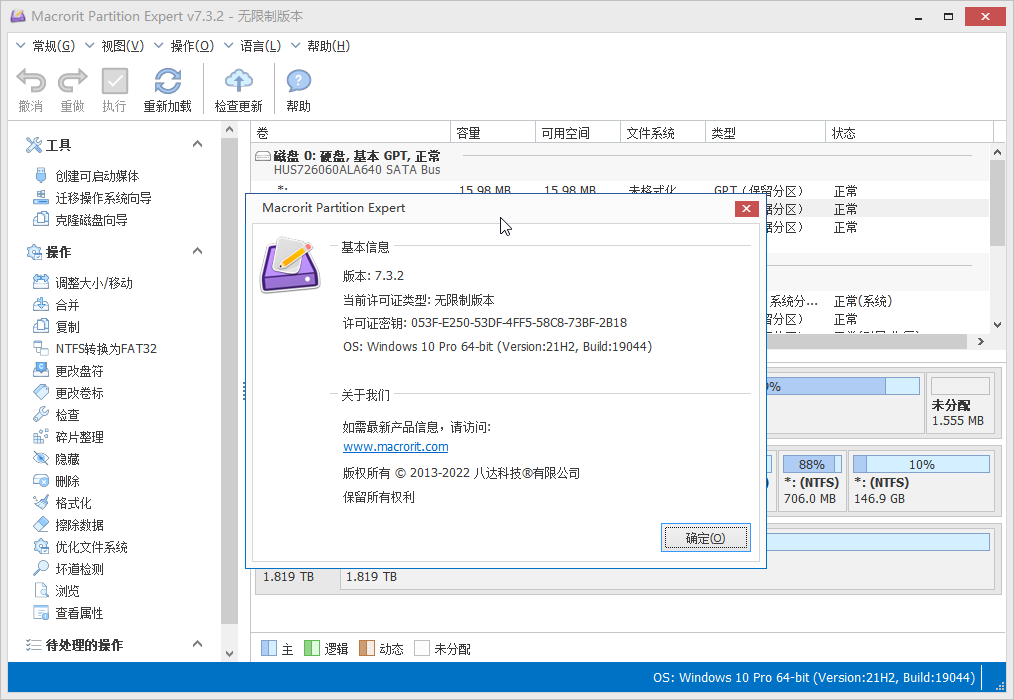Viewport: 1014px width, 700px height.
Task: Sort by 类型 column header
Action: [766, 133]
